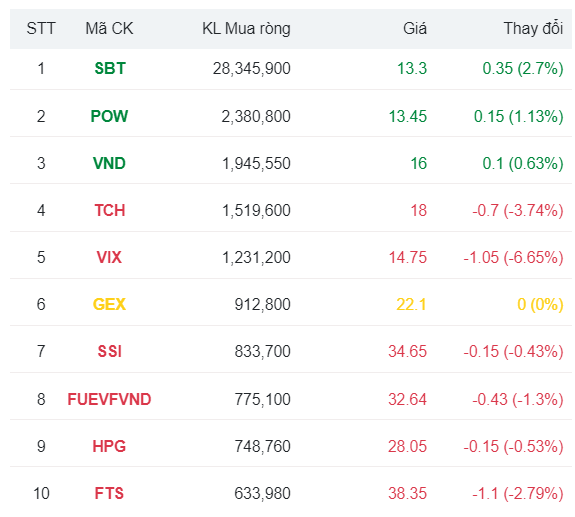
Task: Select net buy volume 748,760
Action: [x=263, y=446]
